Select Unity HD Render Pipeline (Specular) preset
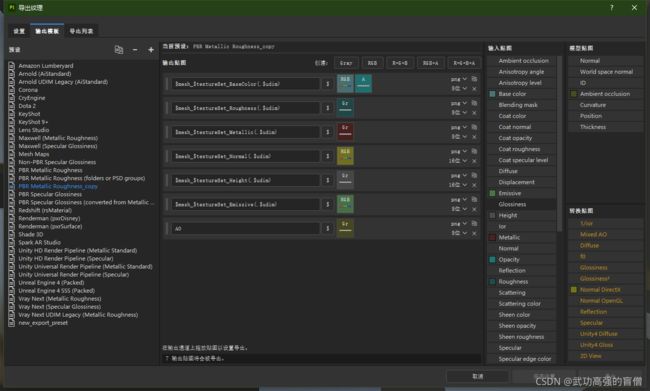This screenshot has width=650, height=391. [65, 258]
